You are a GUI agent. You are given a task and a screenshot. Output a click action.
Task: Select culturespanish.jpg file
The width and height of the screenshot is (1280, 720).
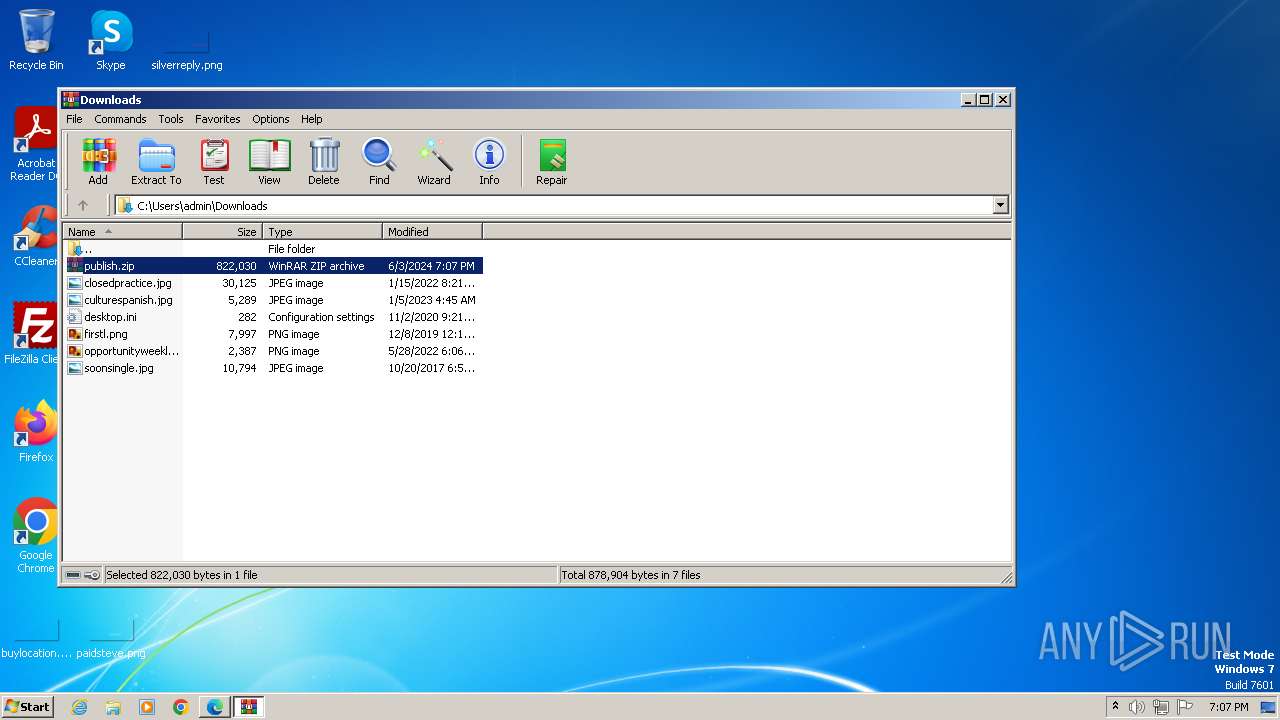[273, 300]
